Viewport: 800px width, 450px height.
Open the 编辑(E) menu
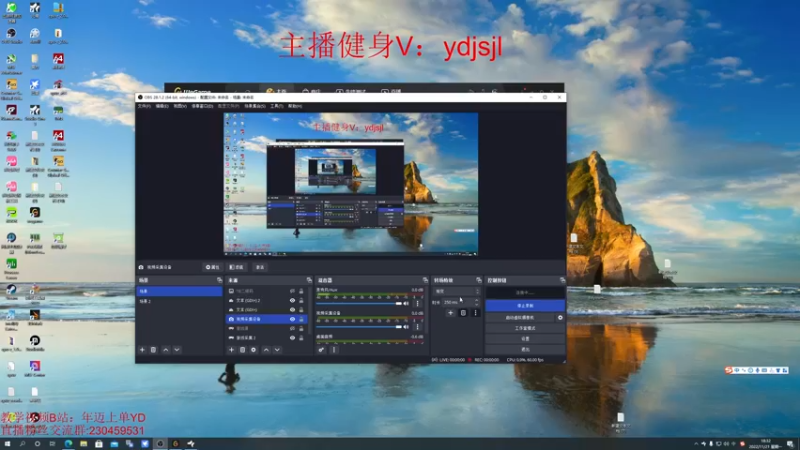[x=162, y=106]
